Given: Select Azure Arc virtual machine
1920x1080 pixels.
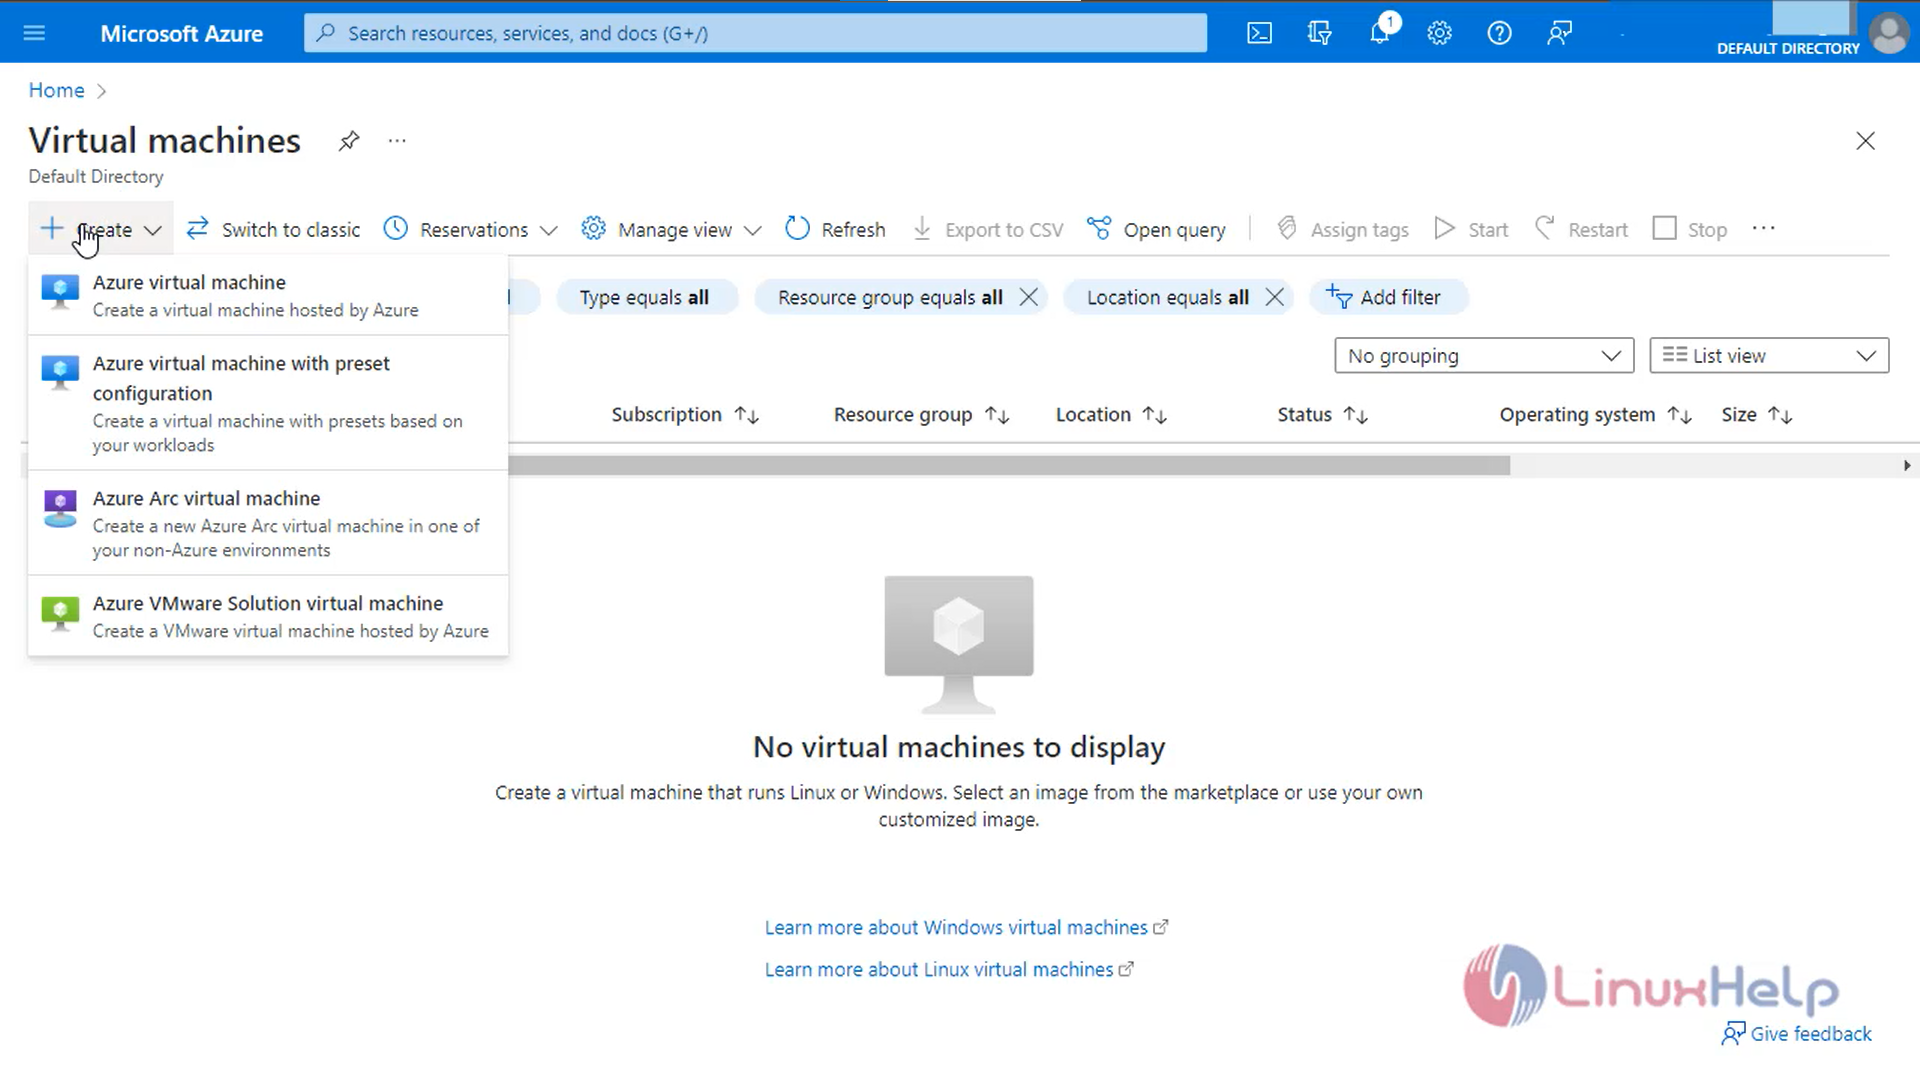Looking at the screenshot, I should [x=268, y=523].
